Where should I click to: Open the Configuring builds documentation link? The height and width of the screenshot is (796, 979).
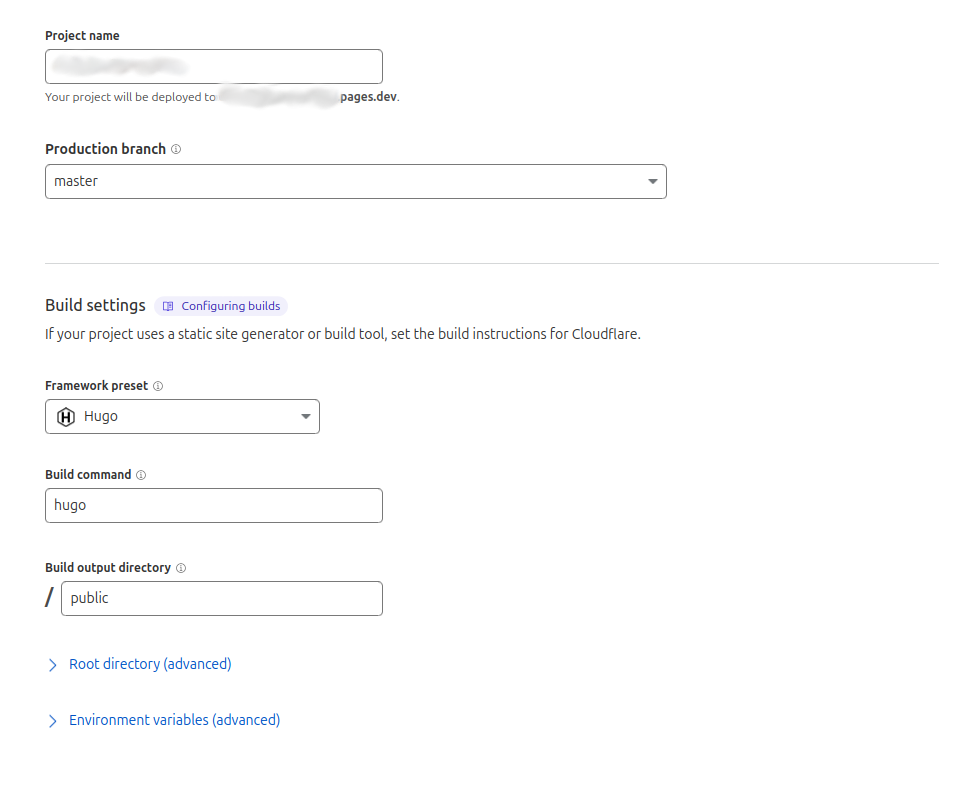(230, 306)
